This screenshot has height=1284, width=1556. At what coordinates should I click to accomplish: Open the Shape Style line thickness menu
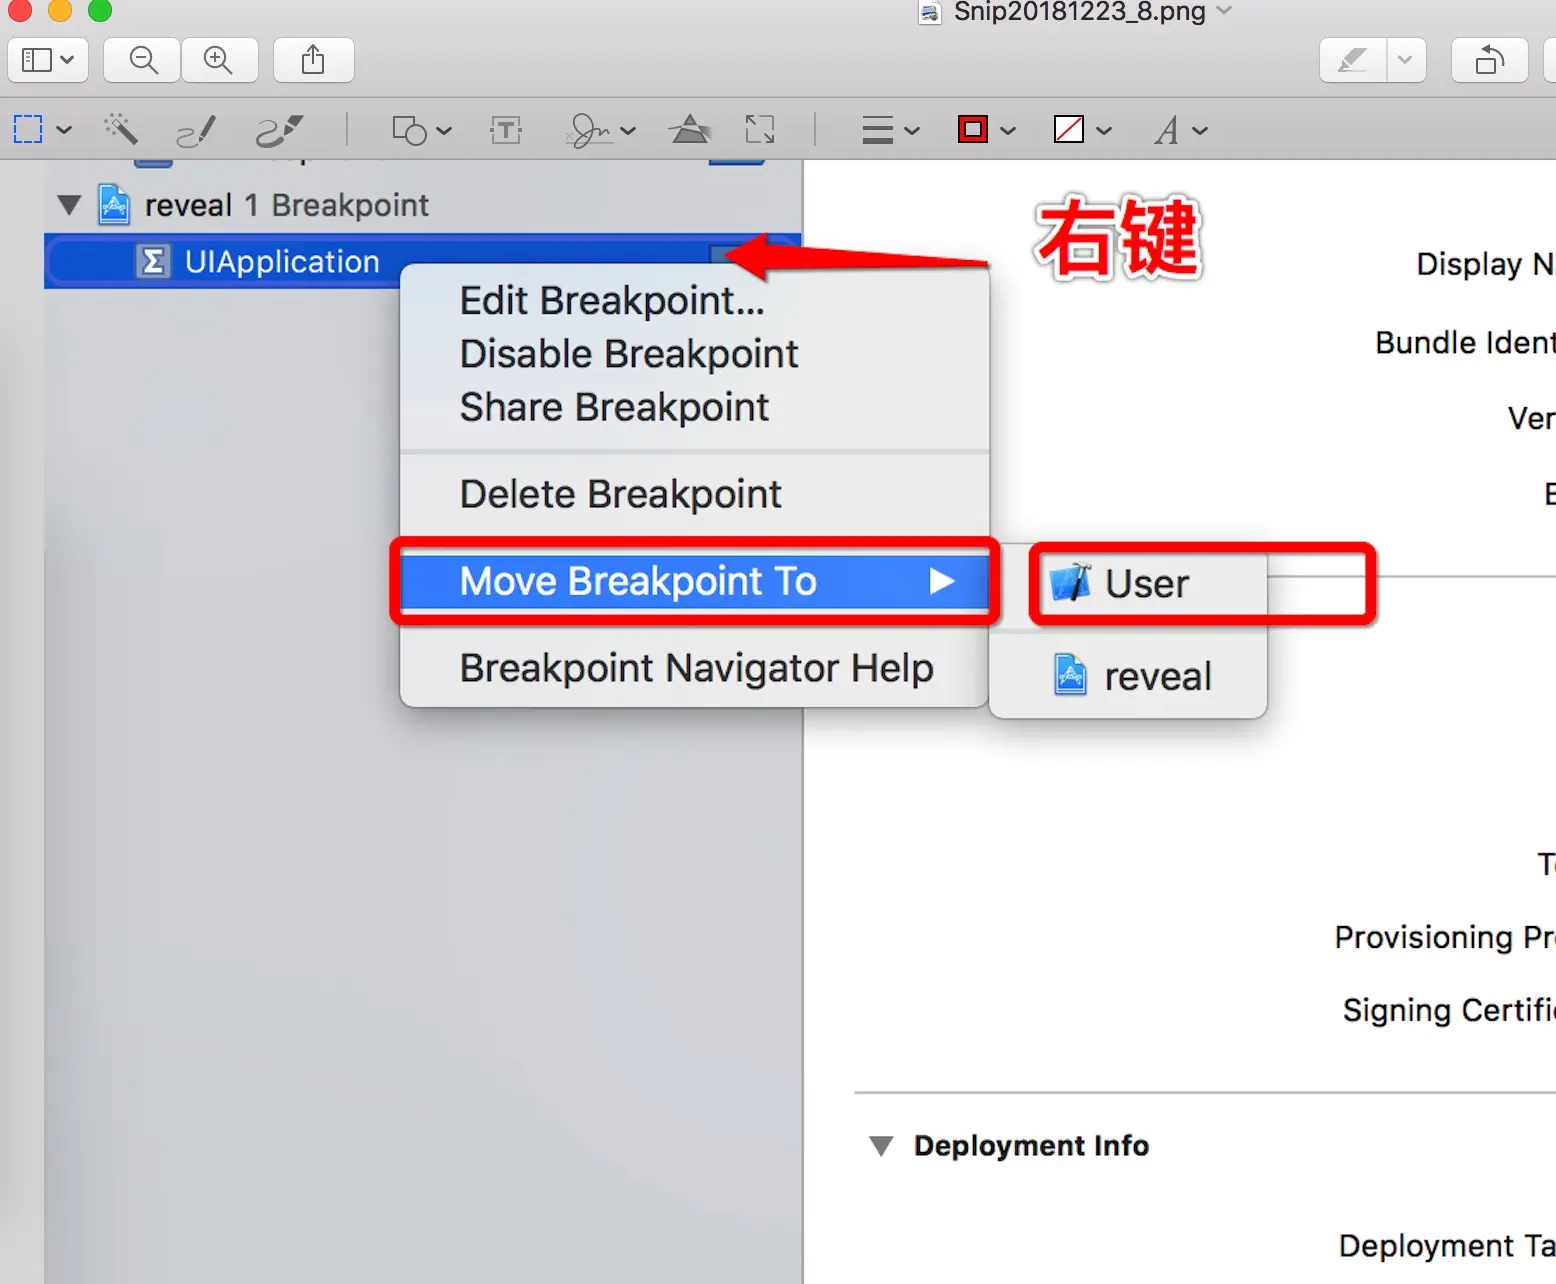[x=890, y=130]
